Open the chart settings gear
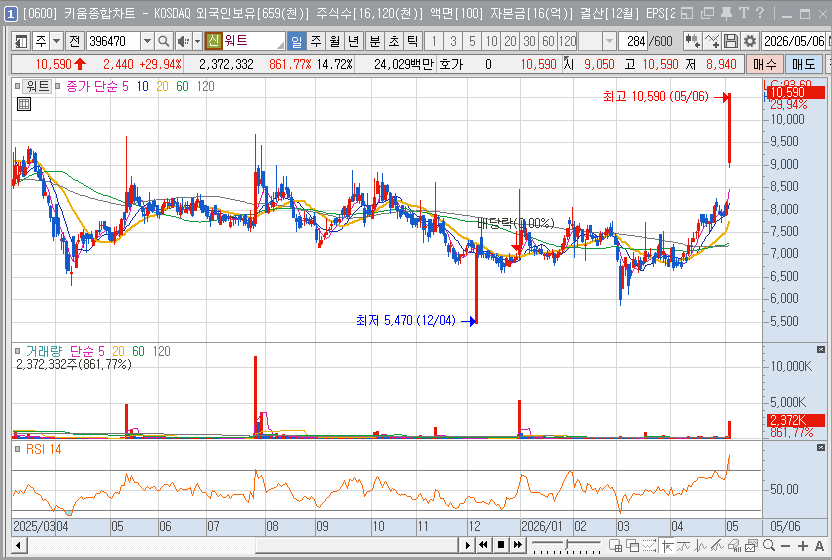 (750, 41)
